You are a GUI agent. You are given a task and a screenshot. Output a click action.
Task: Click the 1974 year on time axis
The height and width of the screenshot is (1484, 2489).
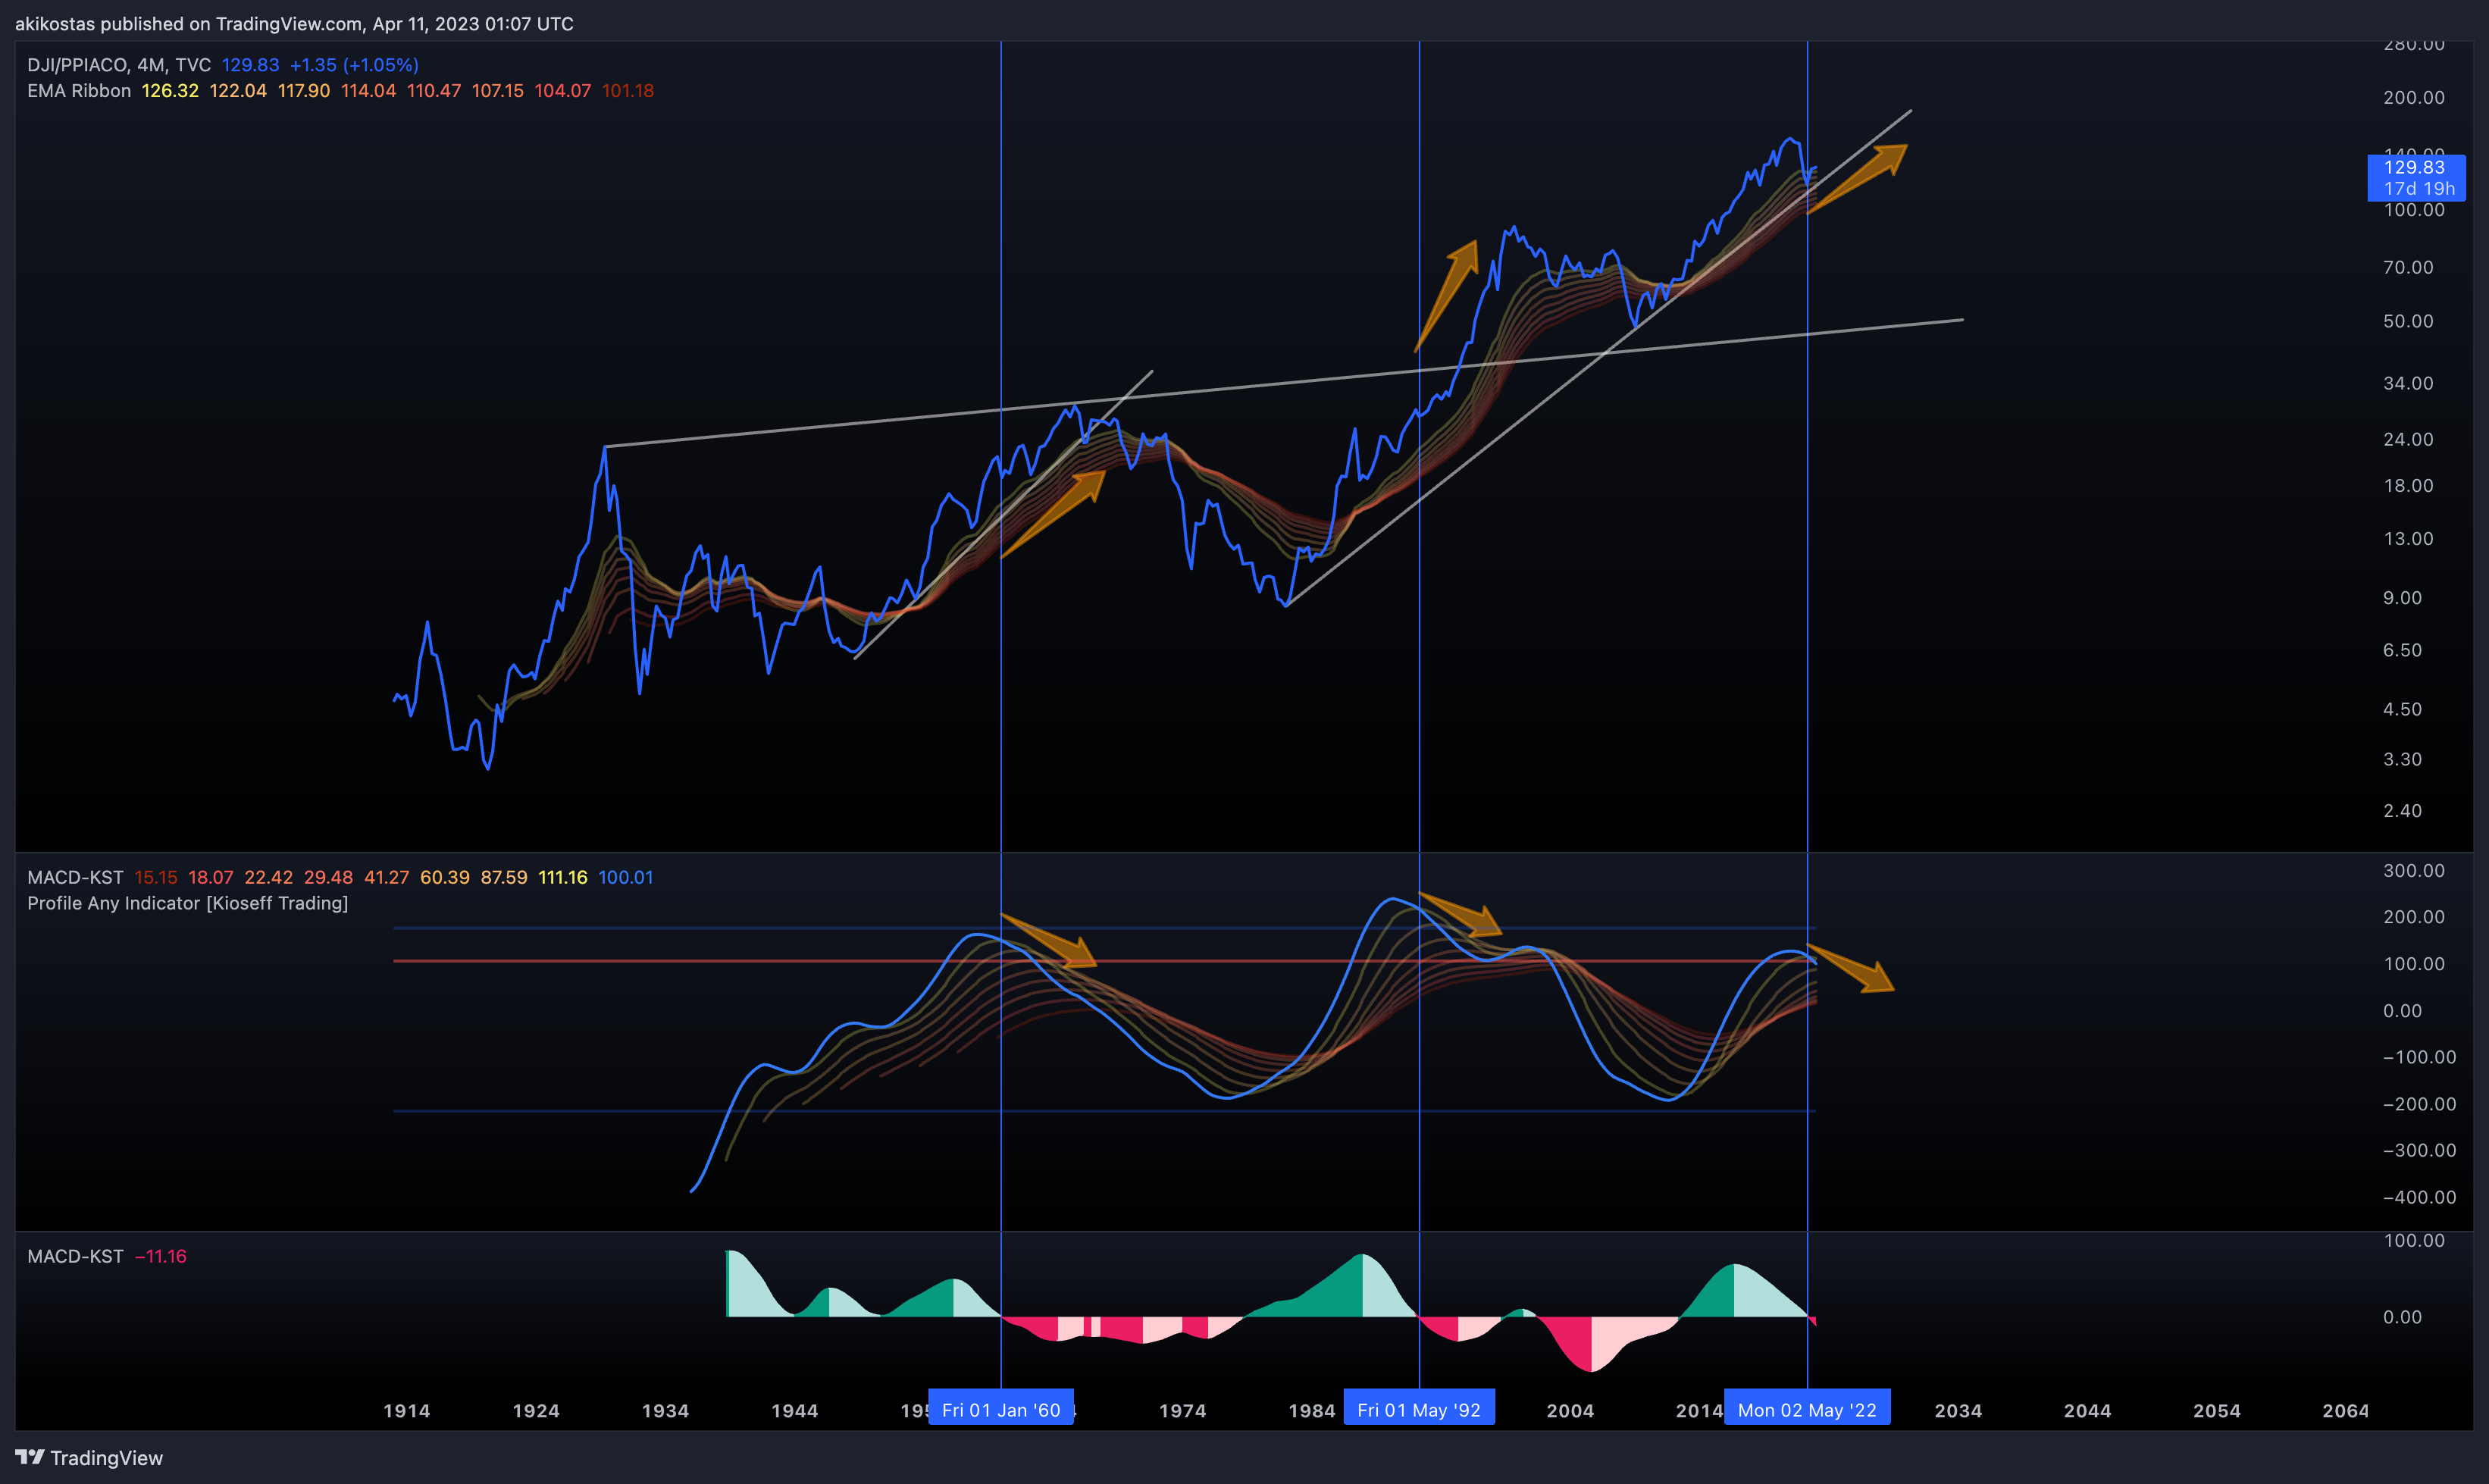pos(1183,1411)
